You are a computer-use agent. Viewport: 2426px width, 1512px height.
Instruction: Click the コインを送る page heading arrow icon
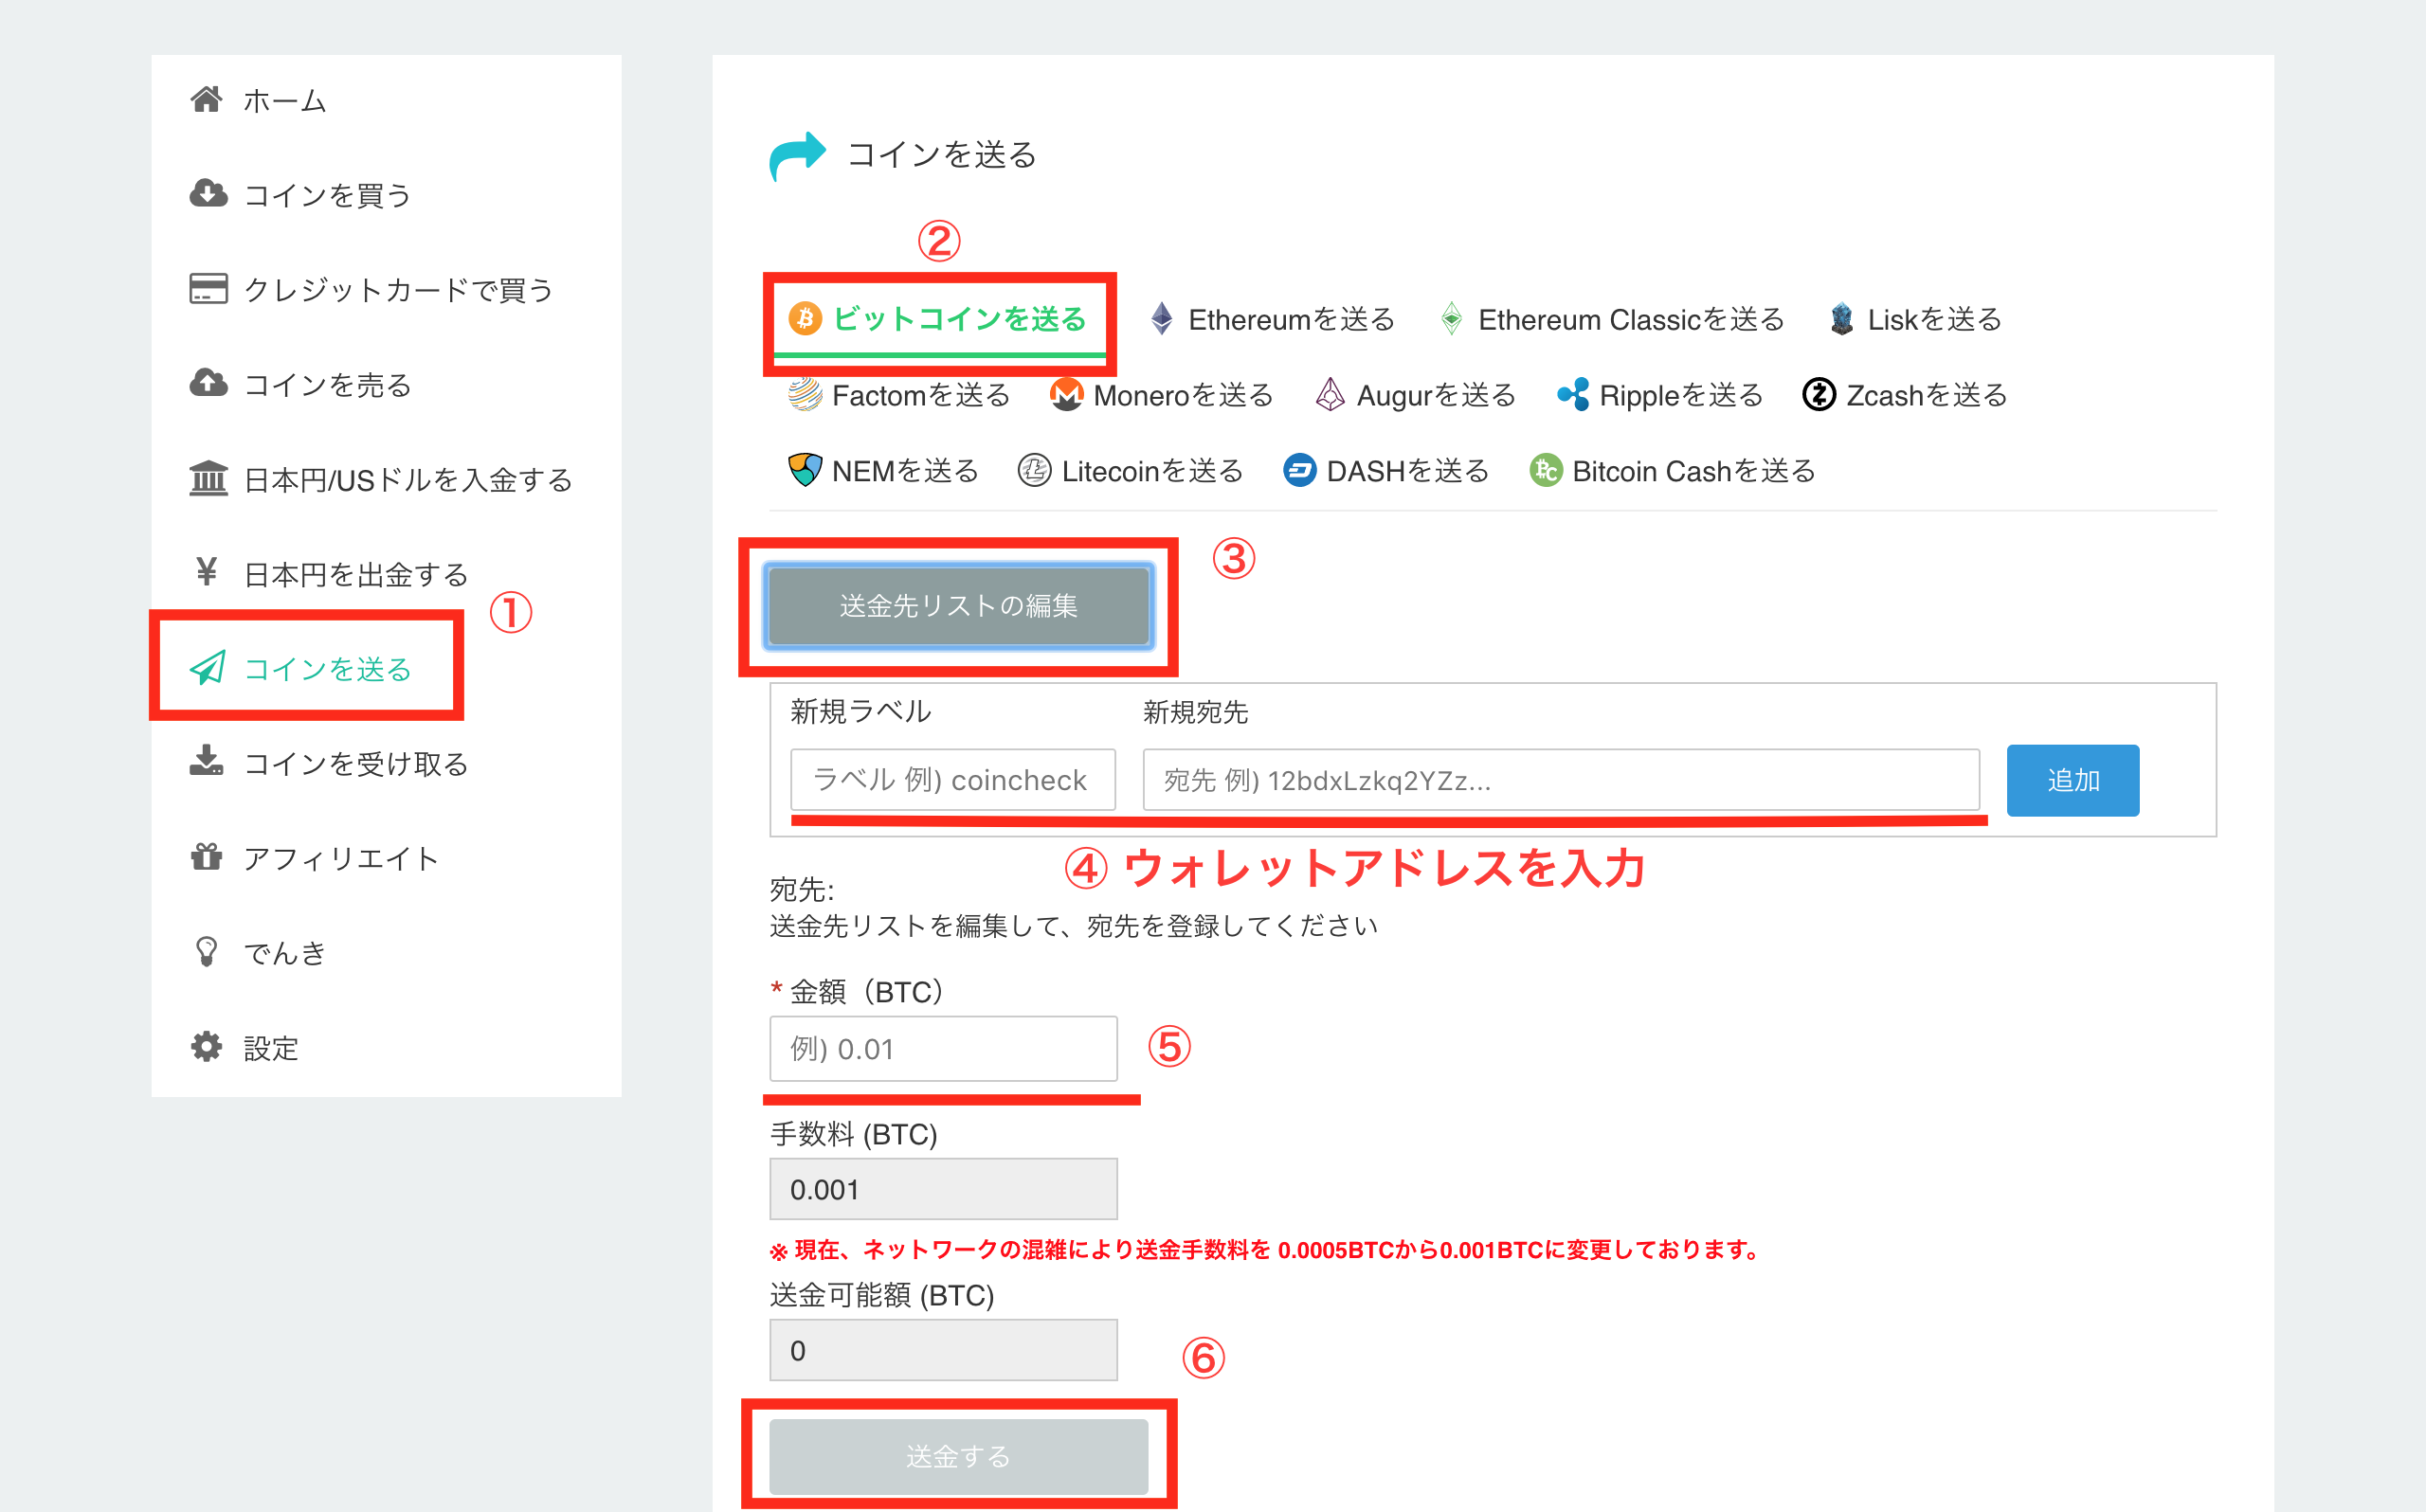click(797, 155)
